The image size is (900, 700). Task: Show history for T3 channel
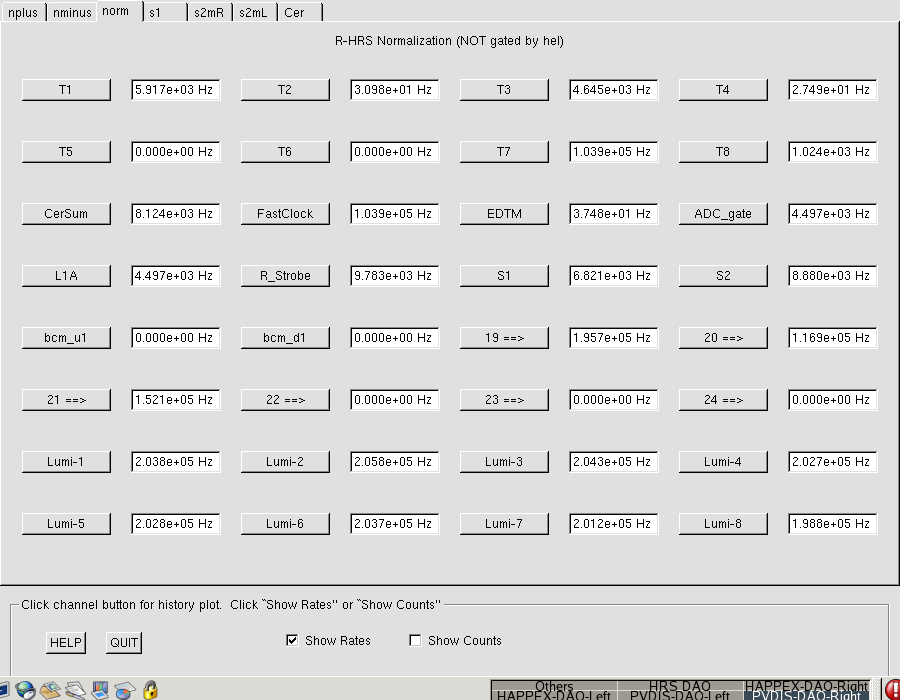coord(504,90)
